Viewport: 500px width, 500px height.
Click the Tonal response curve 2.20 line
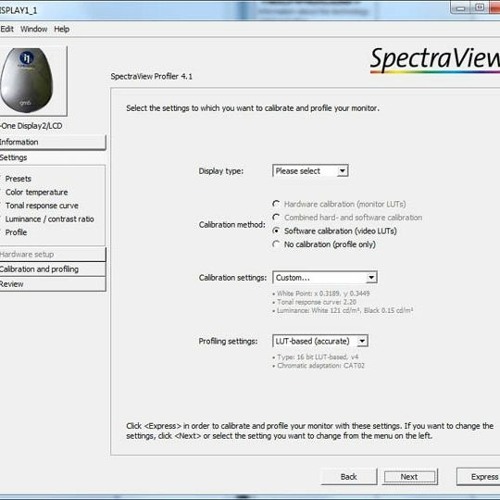pyautogui.click(x=314, y=302)
